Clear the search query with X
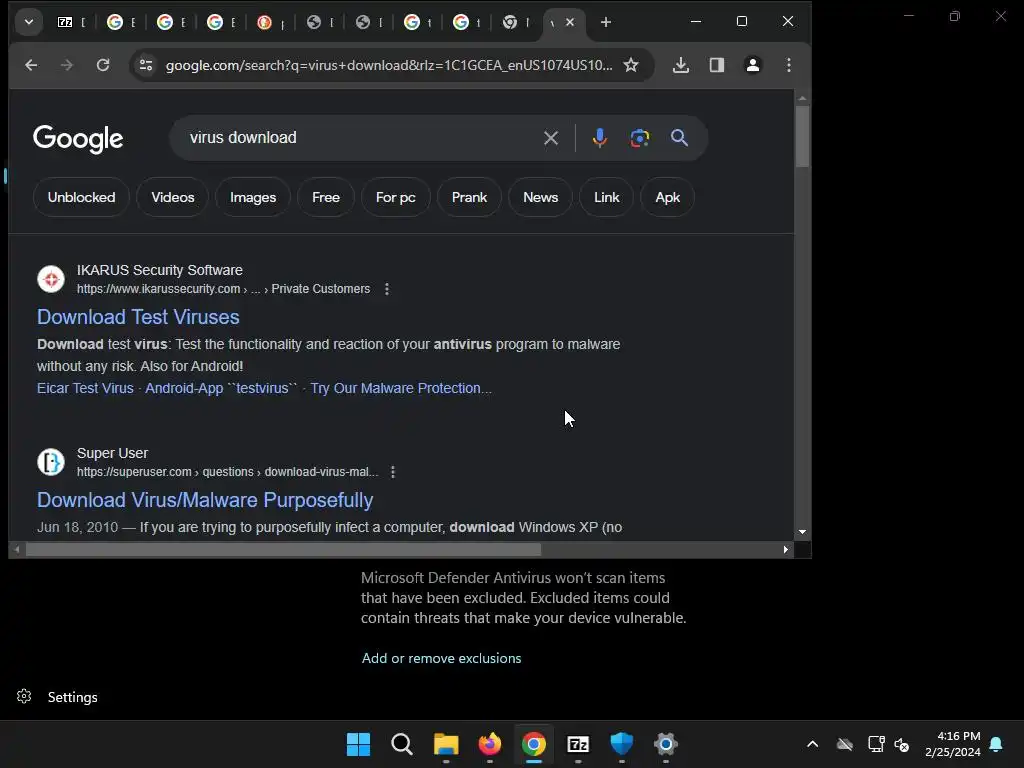The height and width of the screenshot is (768, 1024). (x=551, y=138)
